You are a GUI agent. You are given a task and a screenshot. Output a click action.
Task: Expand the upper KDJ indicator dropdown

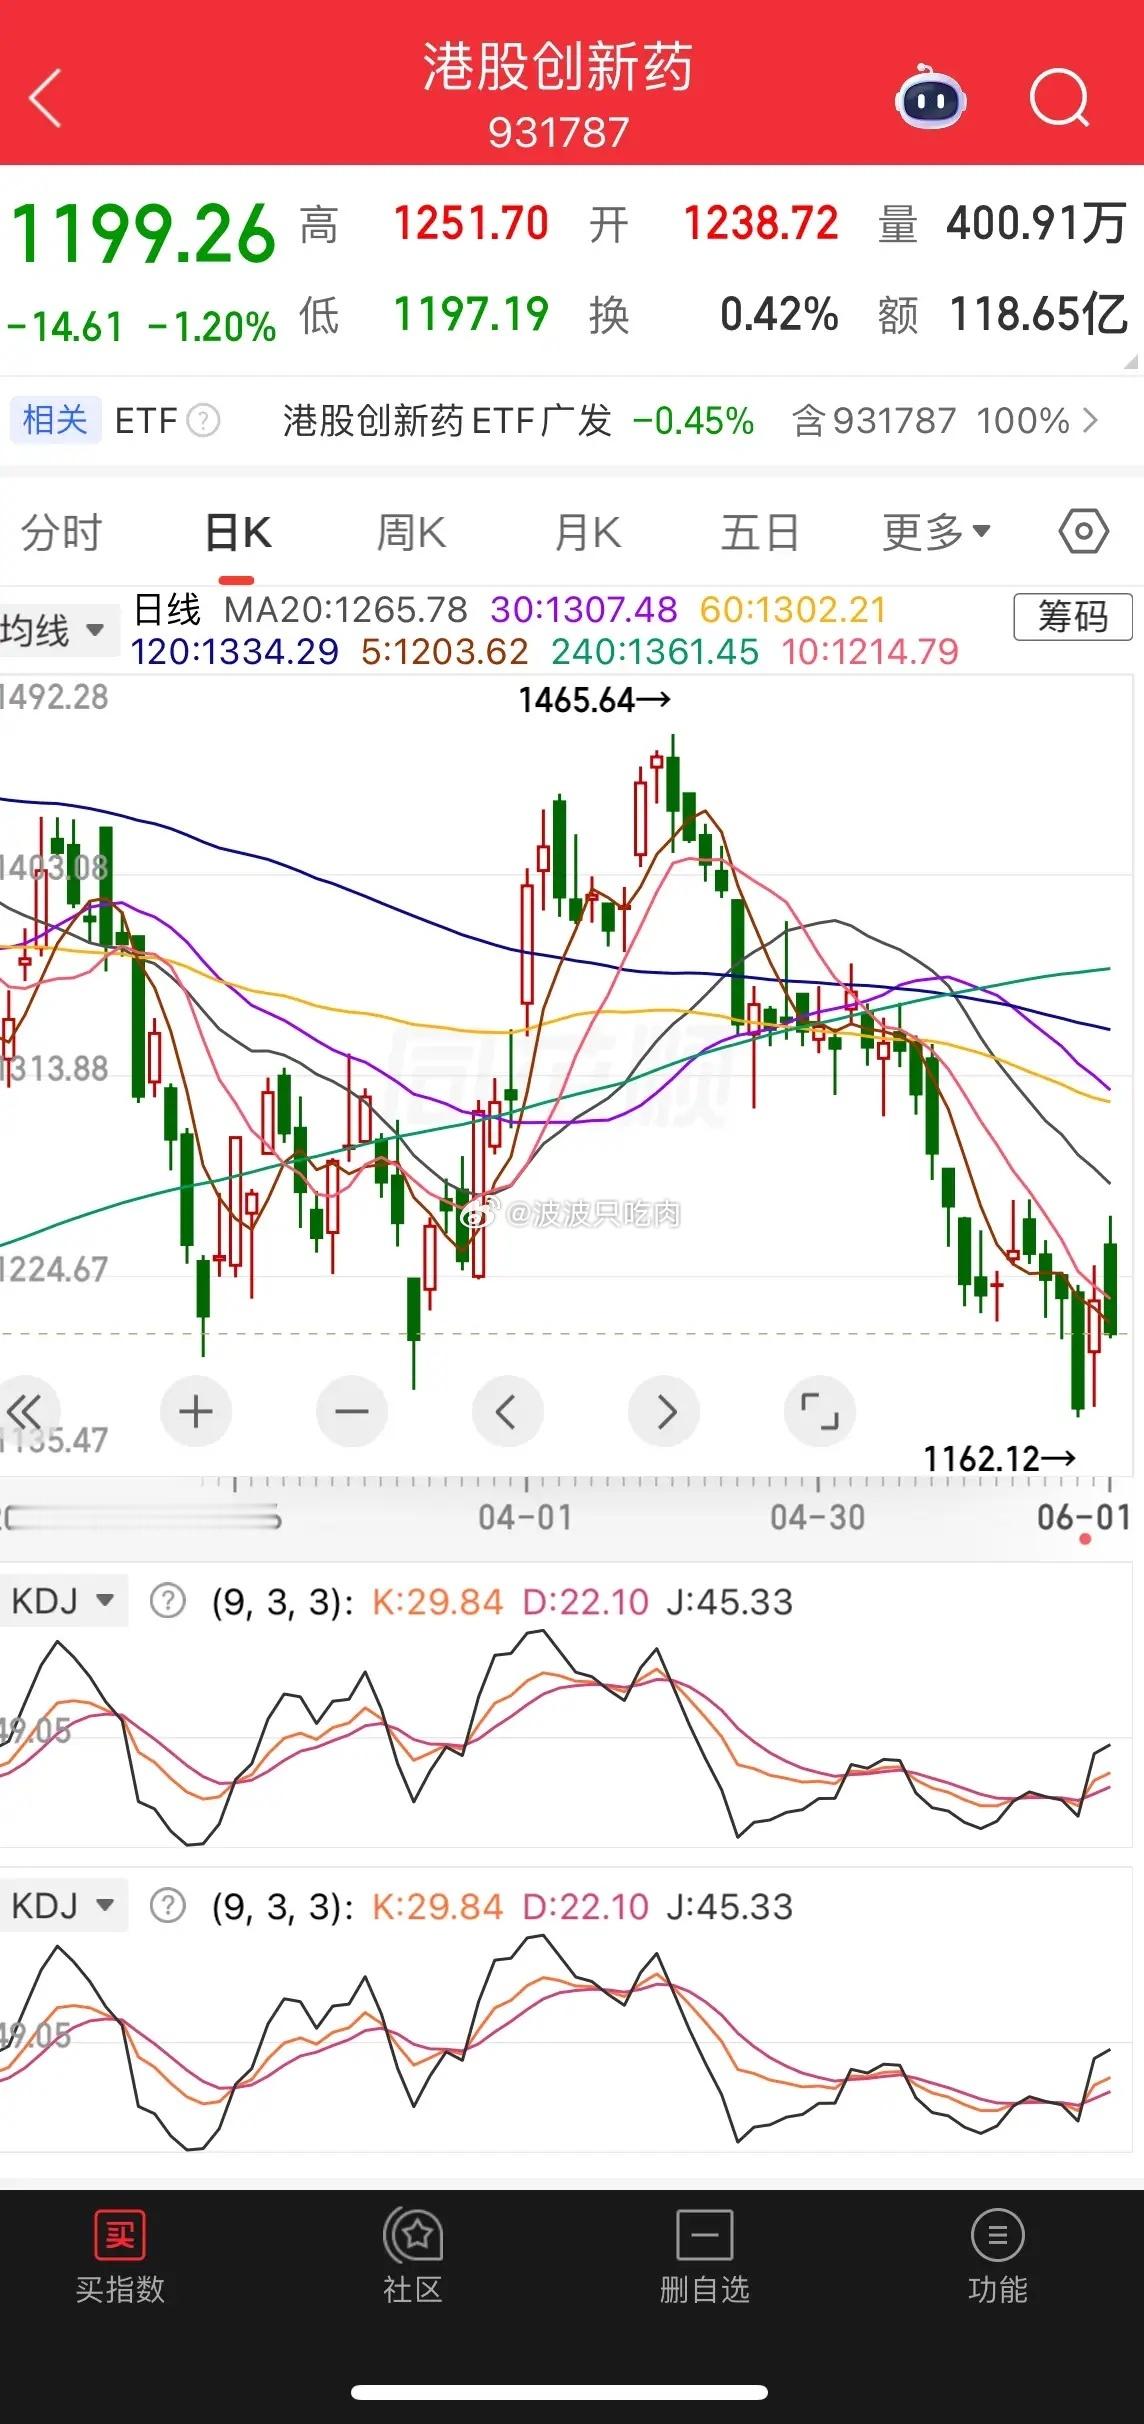pos(62,1601)
